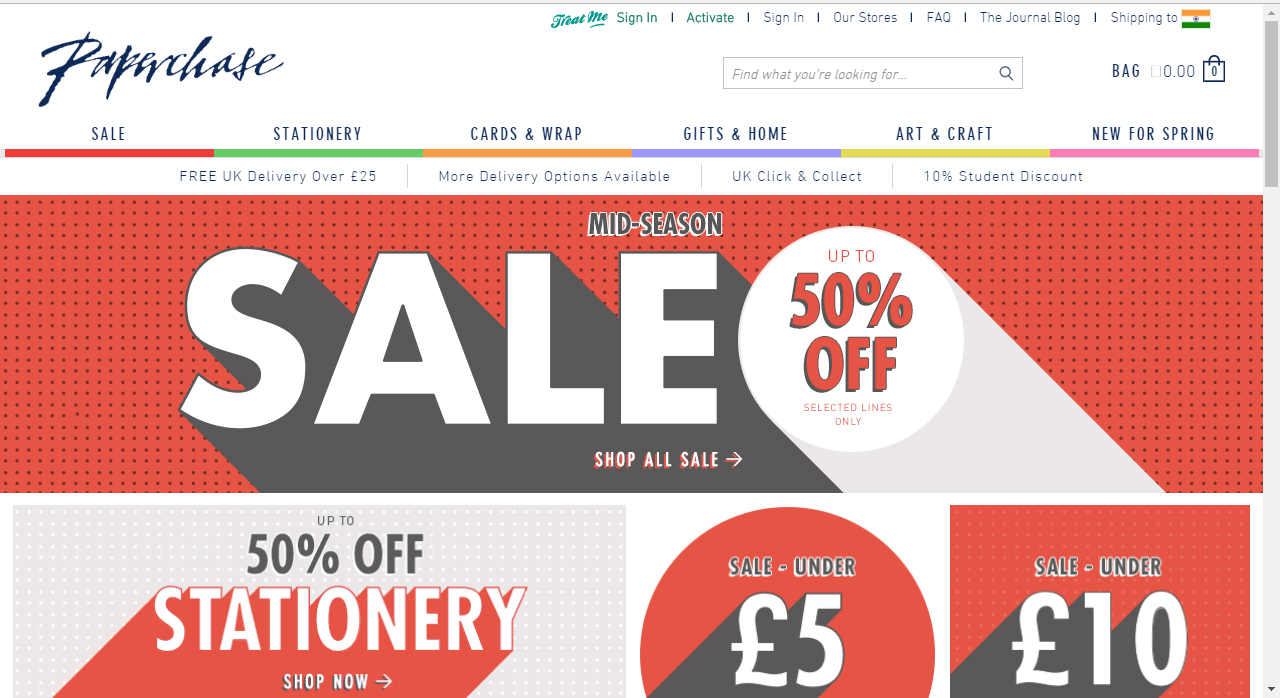Image resolution: width=1280 pixels, height=698 pixels.
Task: Open the Sale menu
Action: pos(109,133)
